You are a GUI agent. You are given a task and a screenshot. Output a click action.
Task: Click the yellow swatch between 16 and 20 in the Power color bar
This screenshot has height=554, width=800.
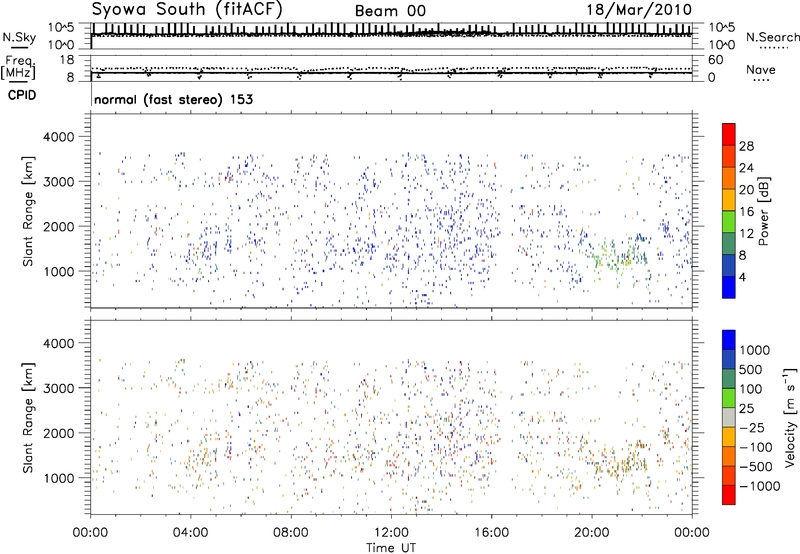coord(729,199)
